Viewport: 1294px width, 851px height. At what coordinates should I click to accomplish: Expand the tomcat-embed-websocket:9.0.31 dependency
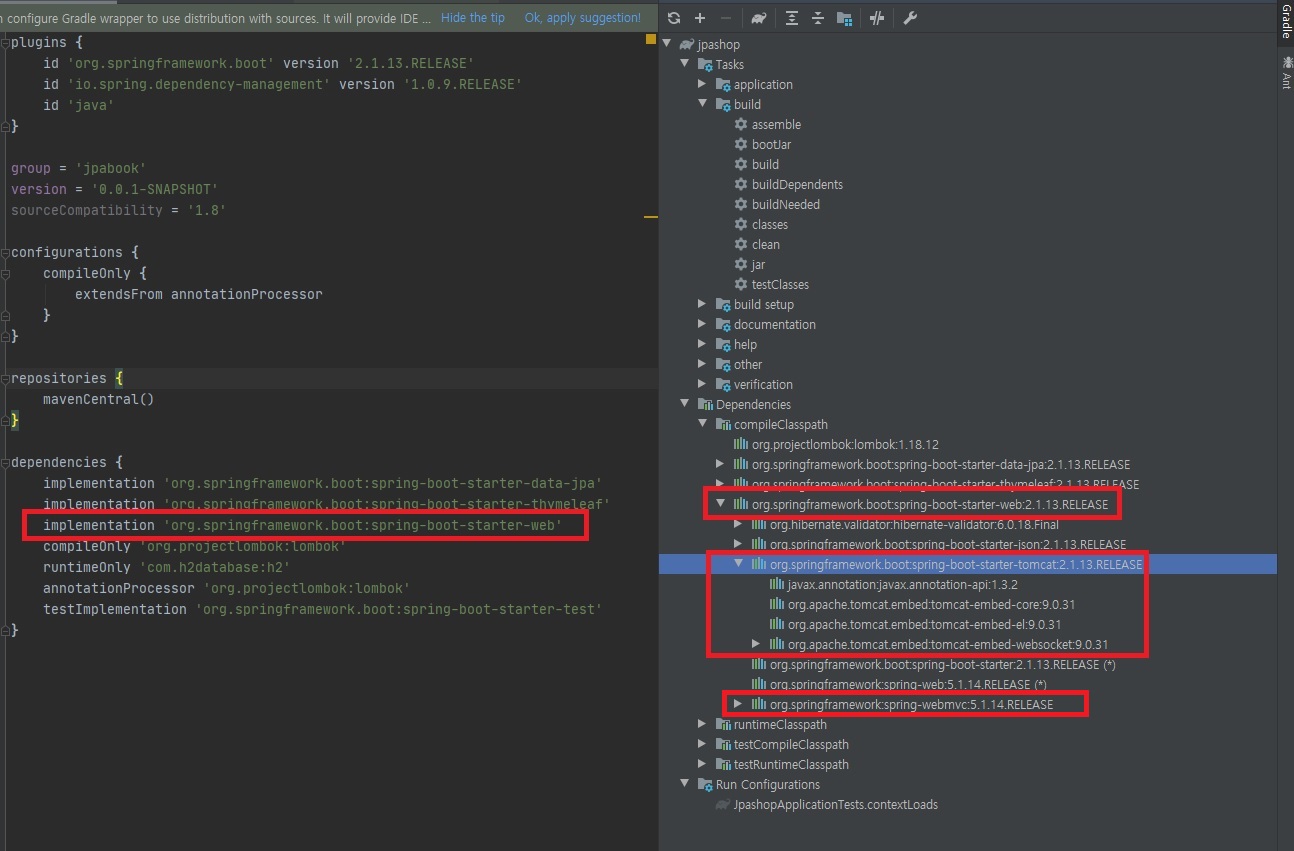[756, 644]
